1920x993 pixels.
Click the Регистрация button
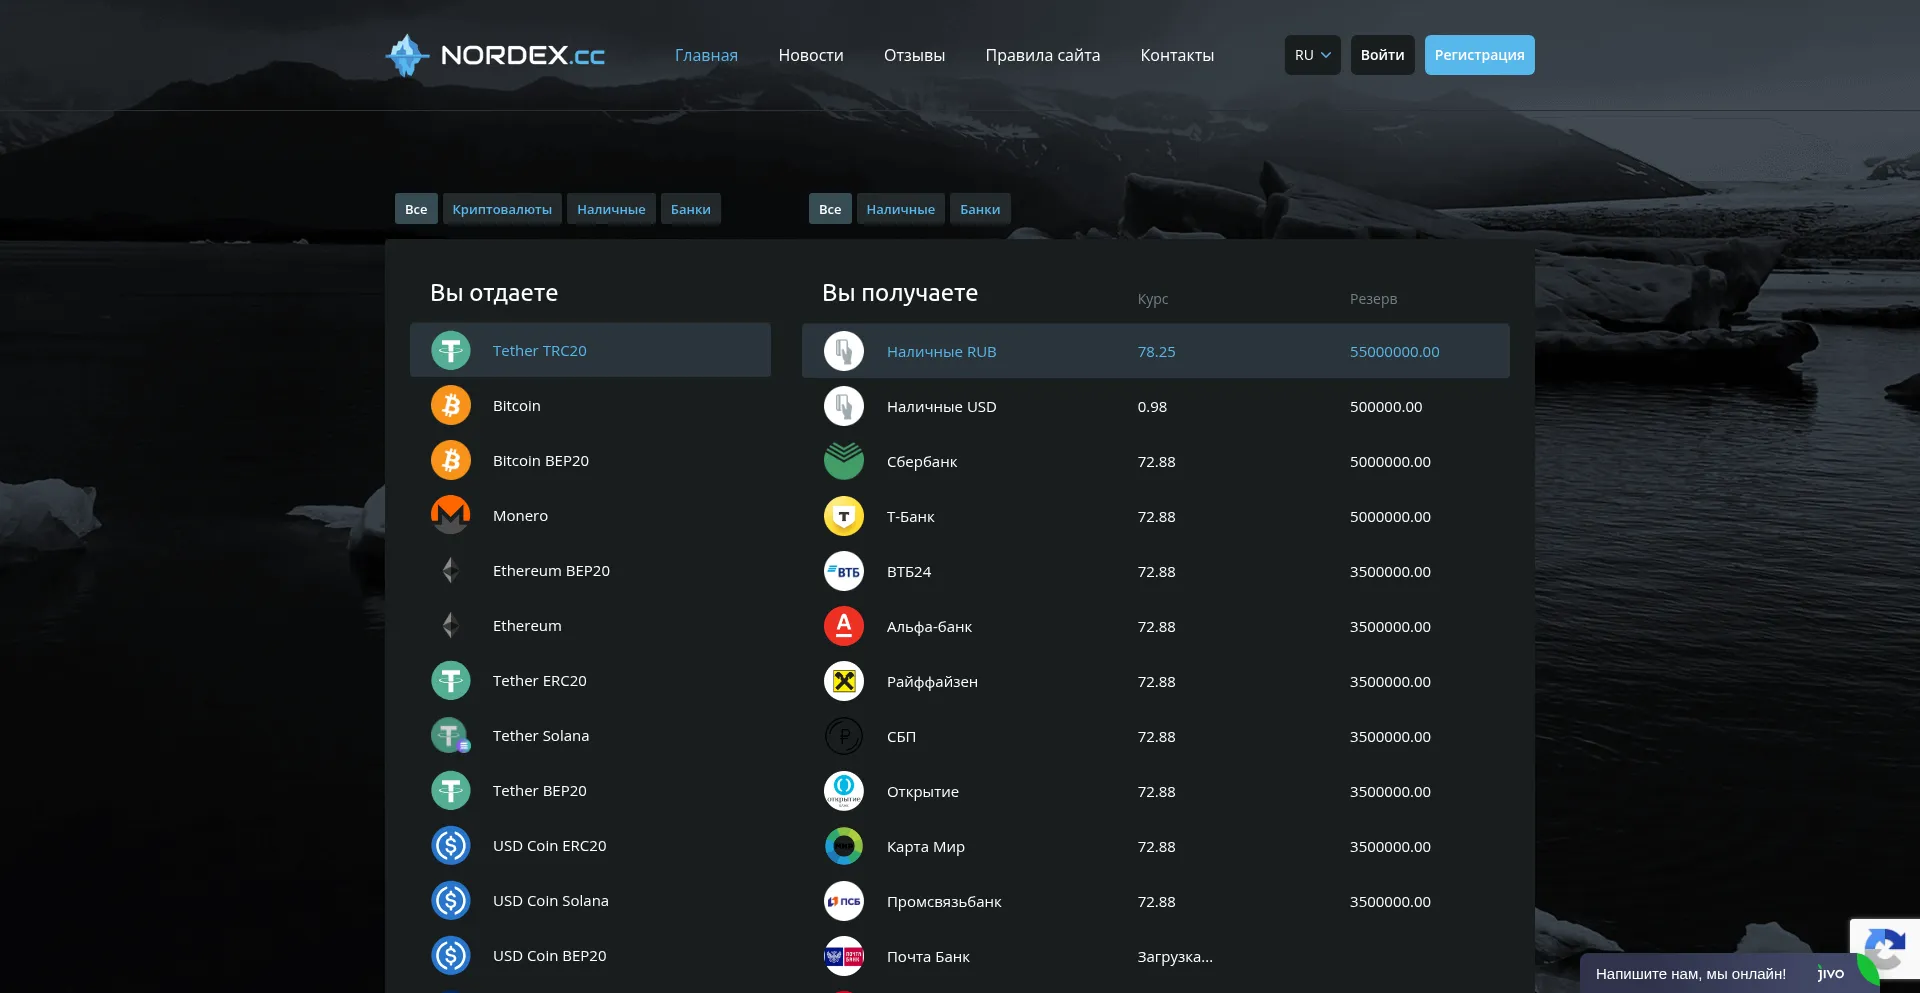(x=1479, y=55)
